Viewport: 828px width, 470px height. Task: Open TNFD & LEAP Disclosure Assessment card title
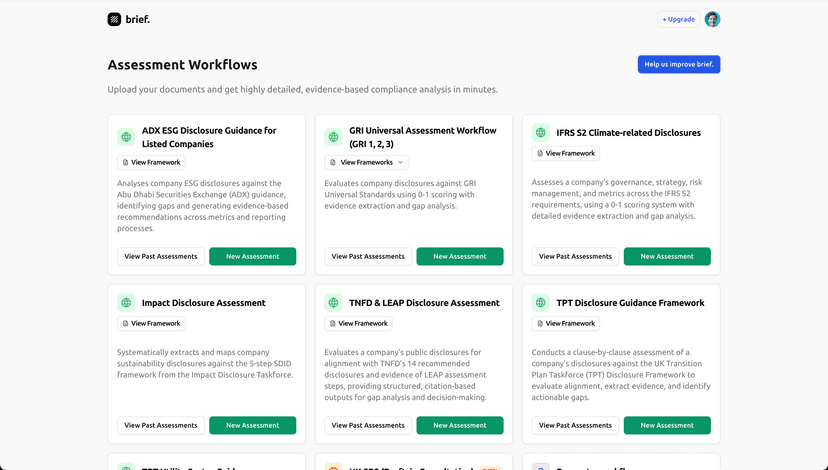point(424,303)
